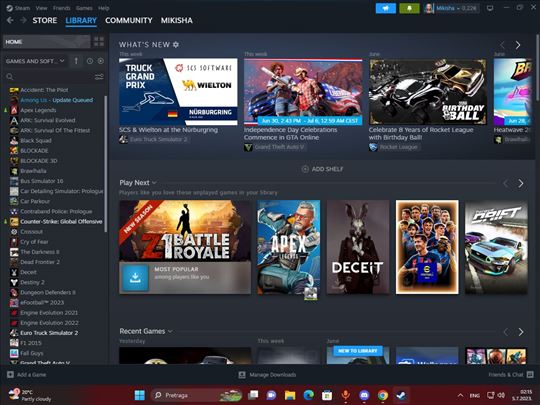Switch to the COMMUNITY tab

pyautogui.click(x=129, y=20)
